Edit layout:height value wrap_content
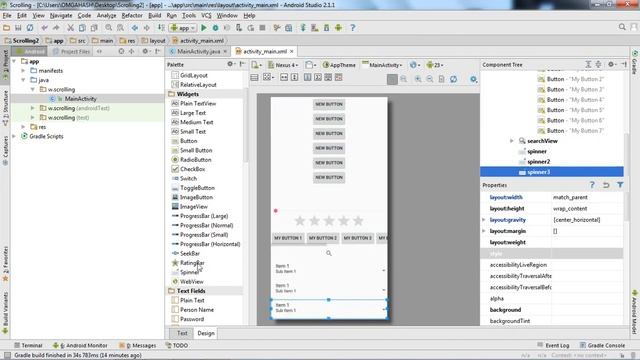 pos(587,209)
